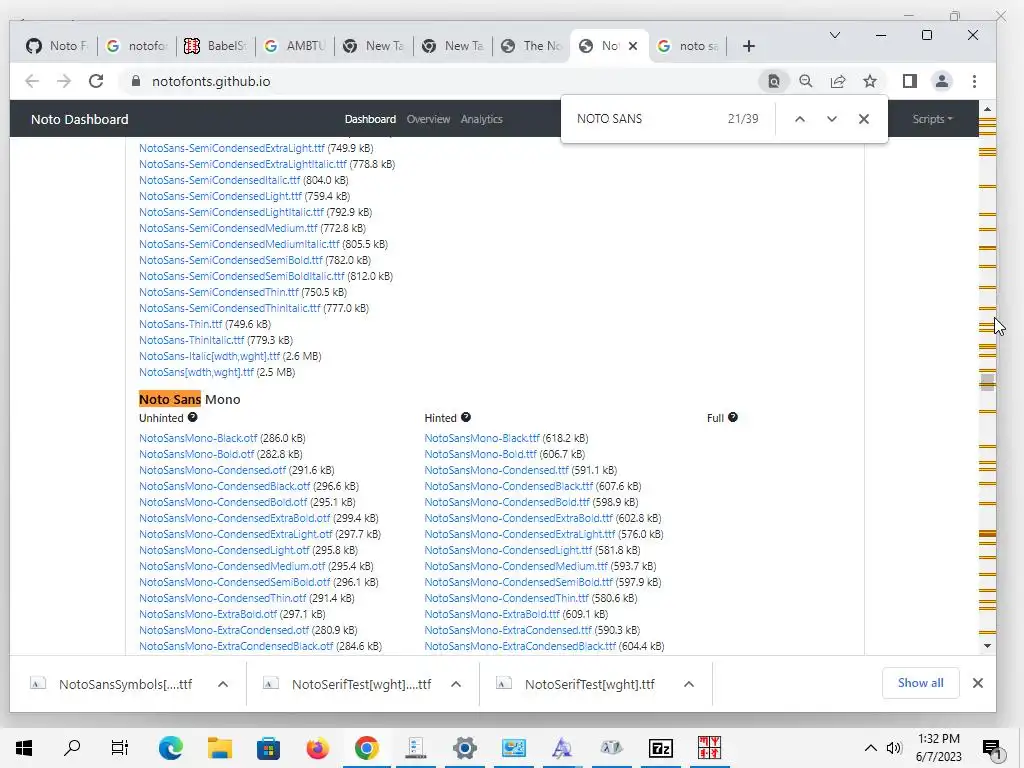Image resolution: width=1024 pixels, height=768 pixels.
Task: Open Microsoft Store from taskbar
Action: 268,748
